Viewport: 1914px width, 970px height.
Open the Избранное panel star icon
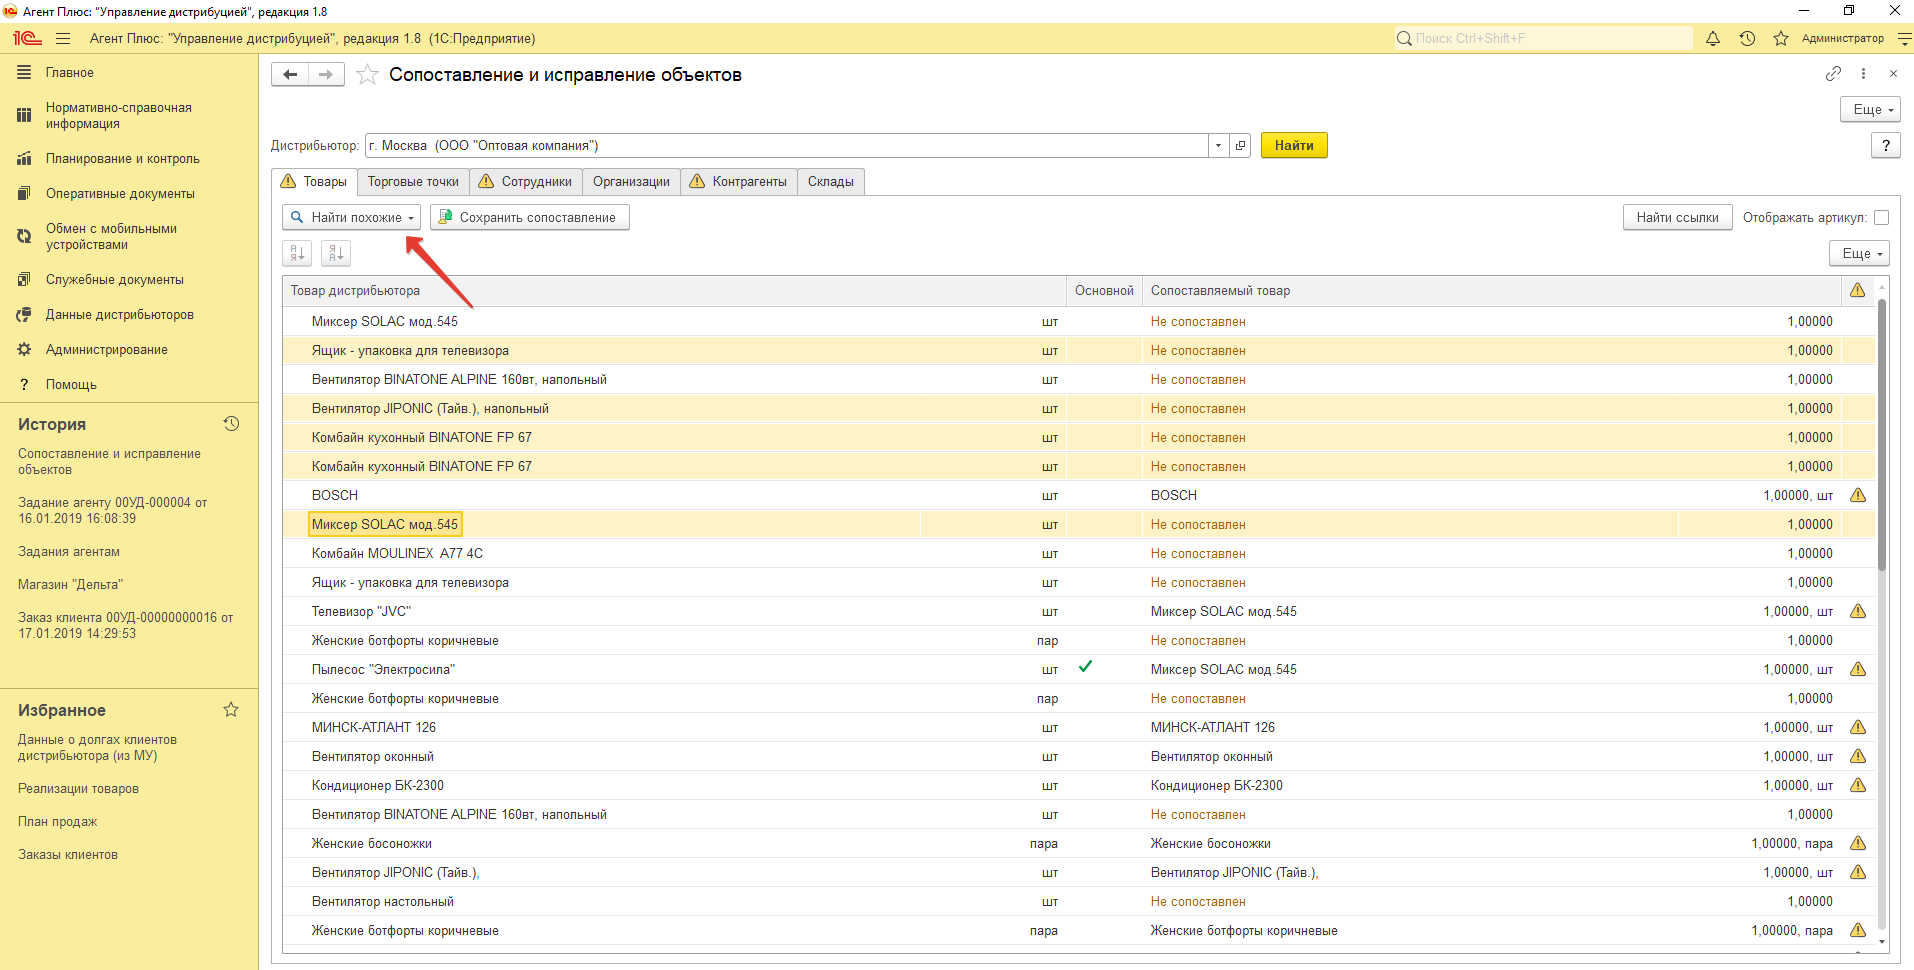tap(231, 710)
